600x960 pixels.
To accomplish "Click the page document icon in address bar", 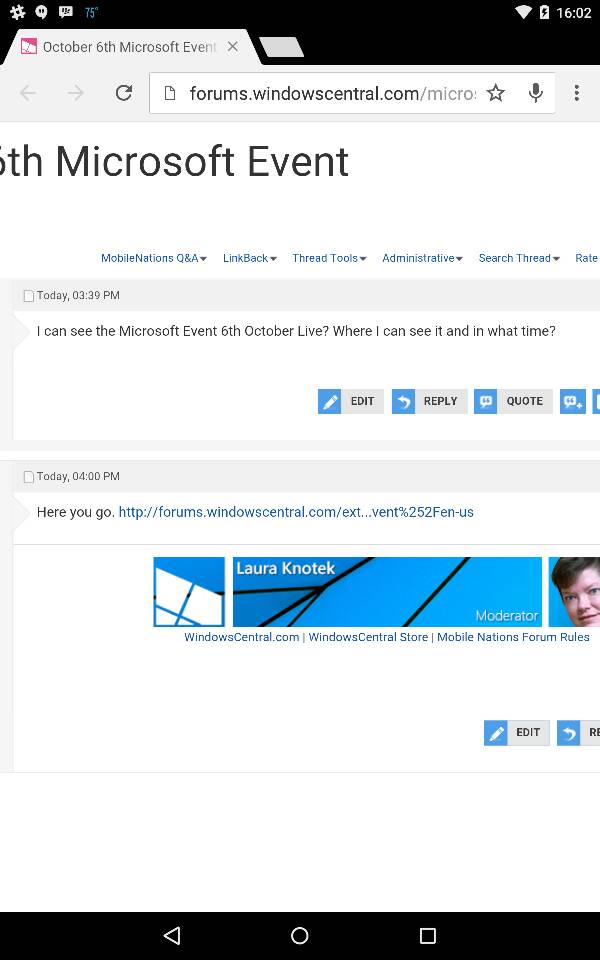I will pos(170,93).
